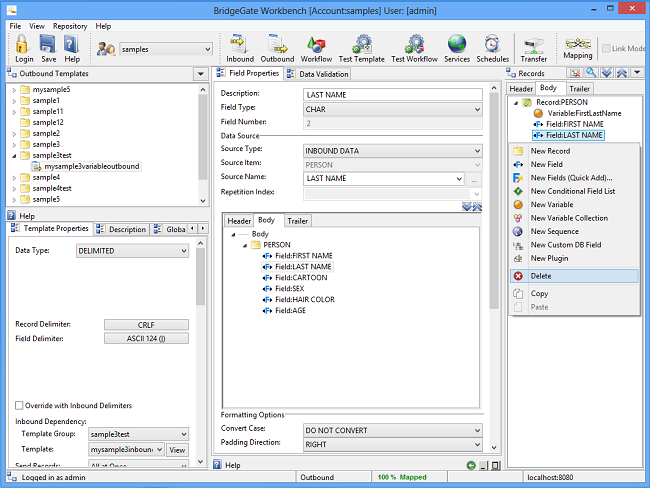Screen dimensions: 650x488
Task: Click the CRLF record delimiter button
Action: click(146, 325)
